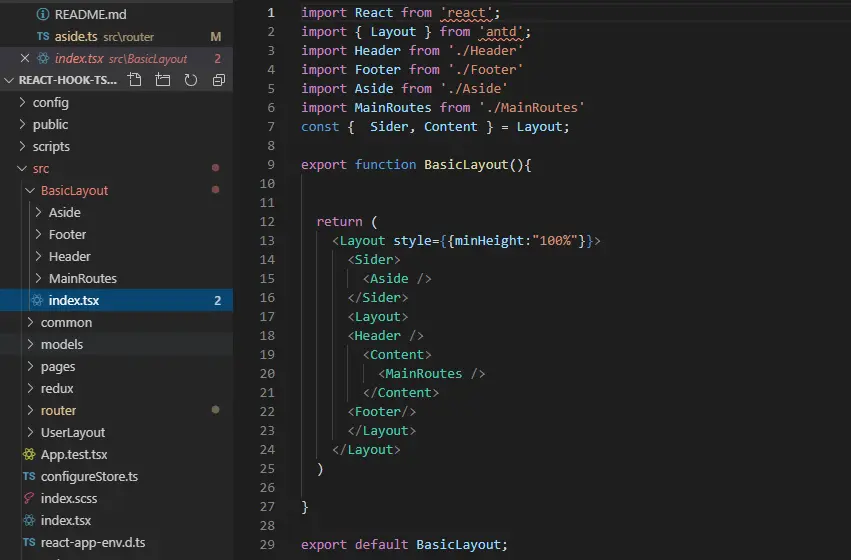
Task: Click './Footer' import path on line 4
Action: [485, 69]
